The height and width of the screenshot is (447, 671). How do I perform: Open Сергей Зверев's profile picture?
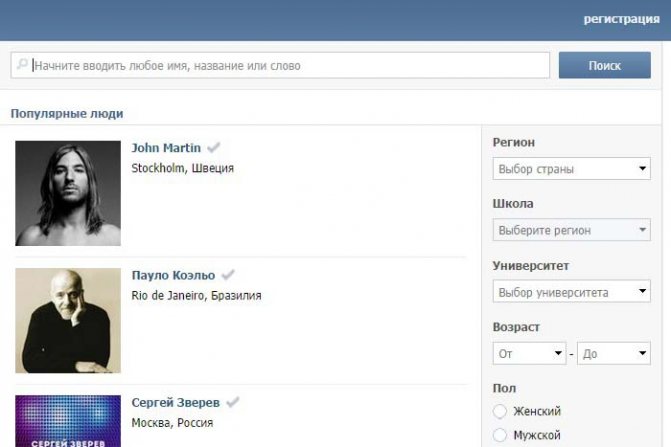click(x=68, y=421)
